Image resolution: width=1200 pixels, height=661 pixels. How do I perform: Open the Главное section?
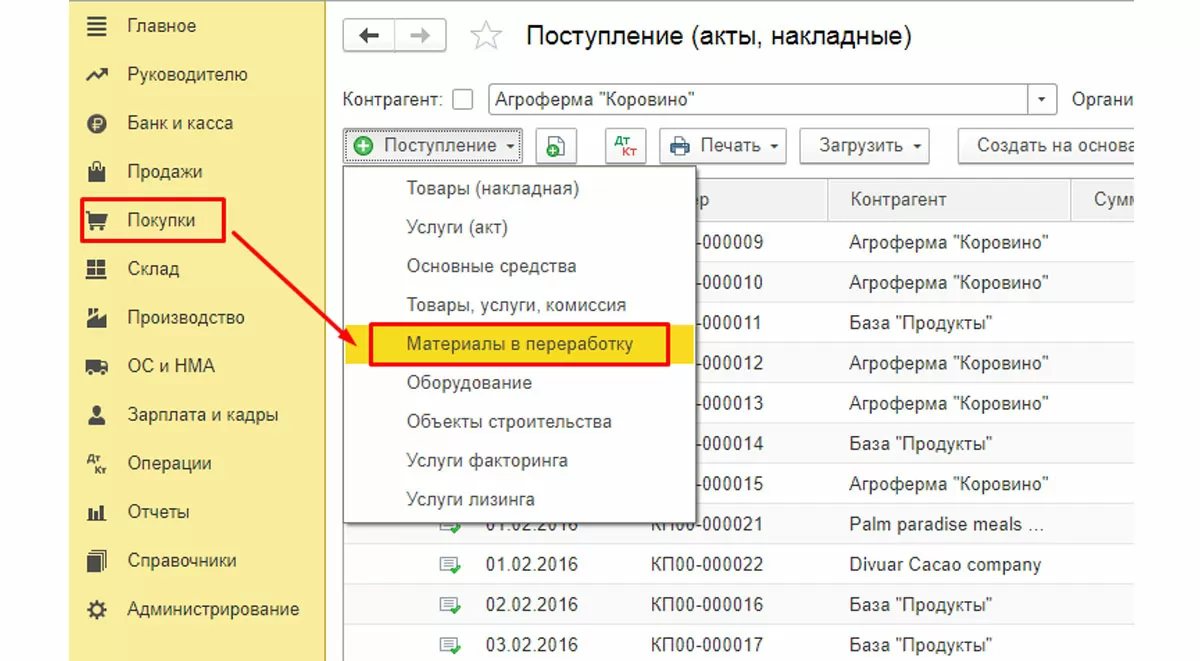tap(162, 26)
